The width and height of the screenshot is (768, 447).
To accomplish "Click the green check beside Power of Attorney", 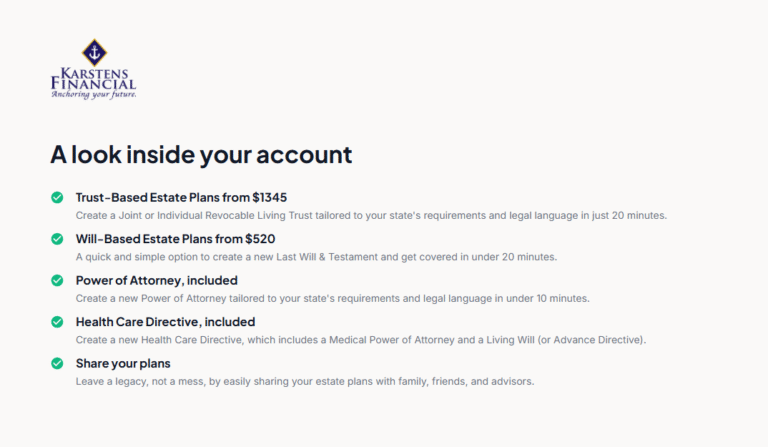I will coord(57,280).
